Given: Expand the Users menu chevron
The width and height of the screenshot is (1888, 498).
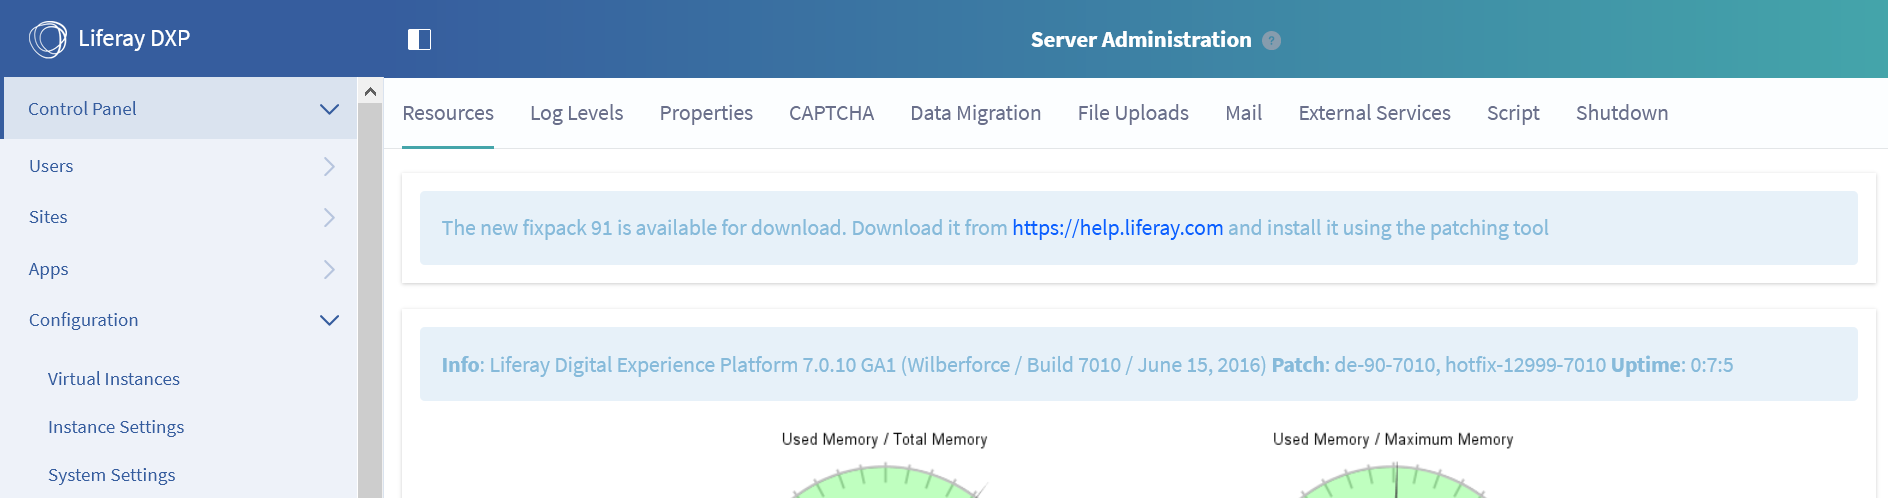Looking at the screenshot, I should point(329,166).
